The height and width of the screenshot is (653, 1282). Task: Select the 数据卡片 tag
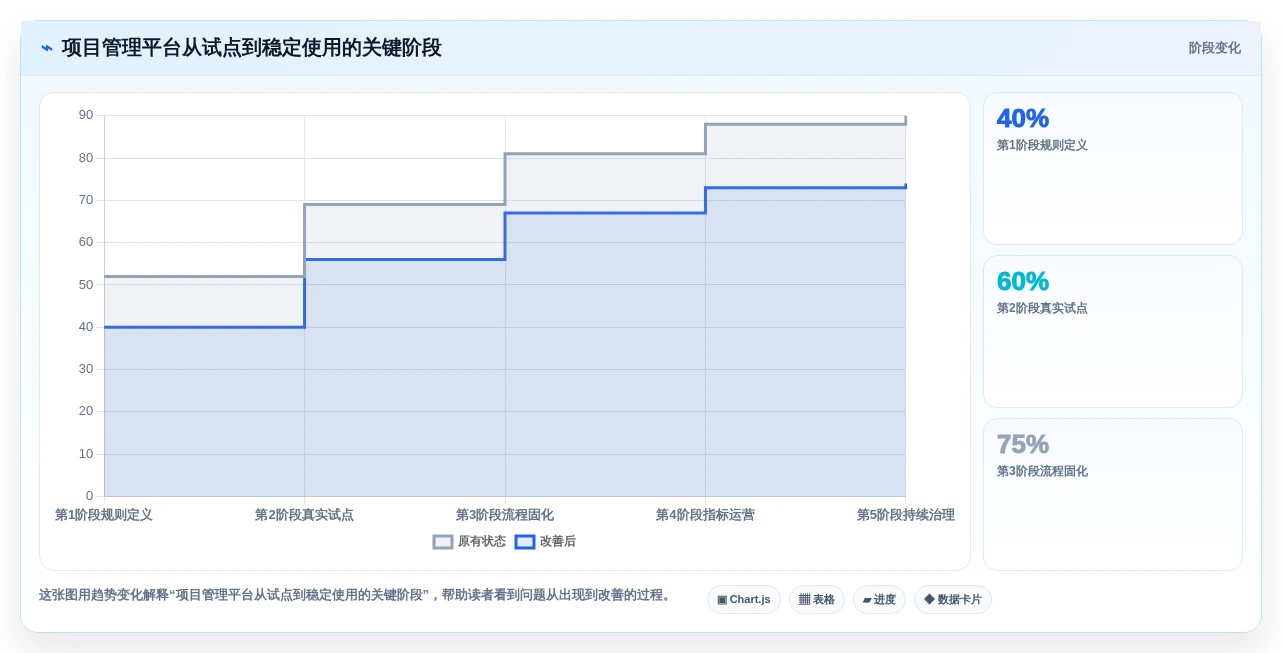tap(952, 599)
